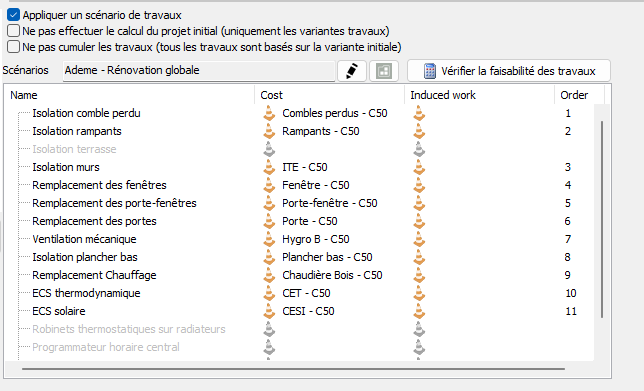Click induced work cone for Isolation plancher bas

419,257
